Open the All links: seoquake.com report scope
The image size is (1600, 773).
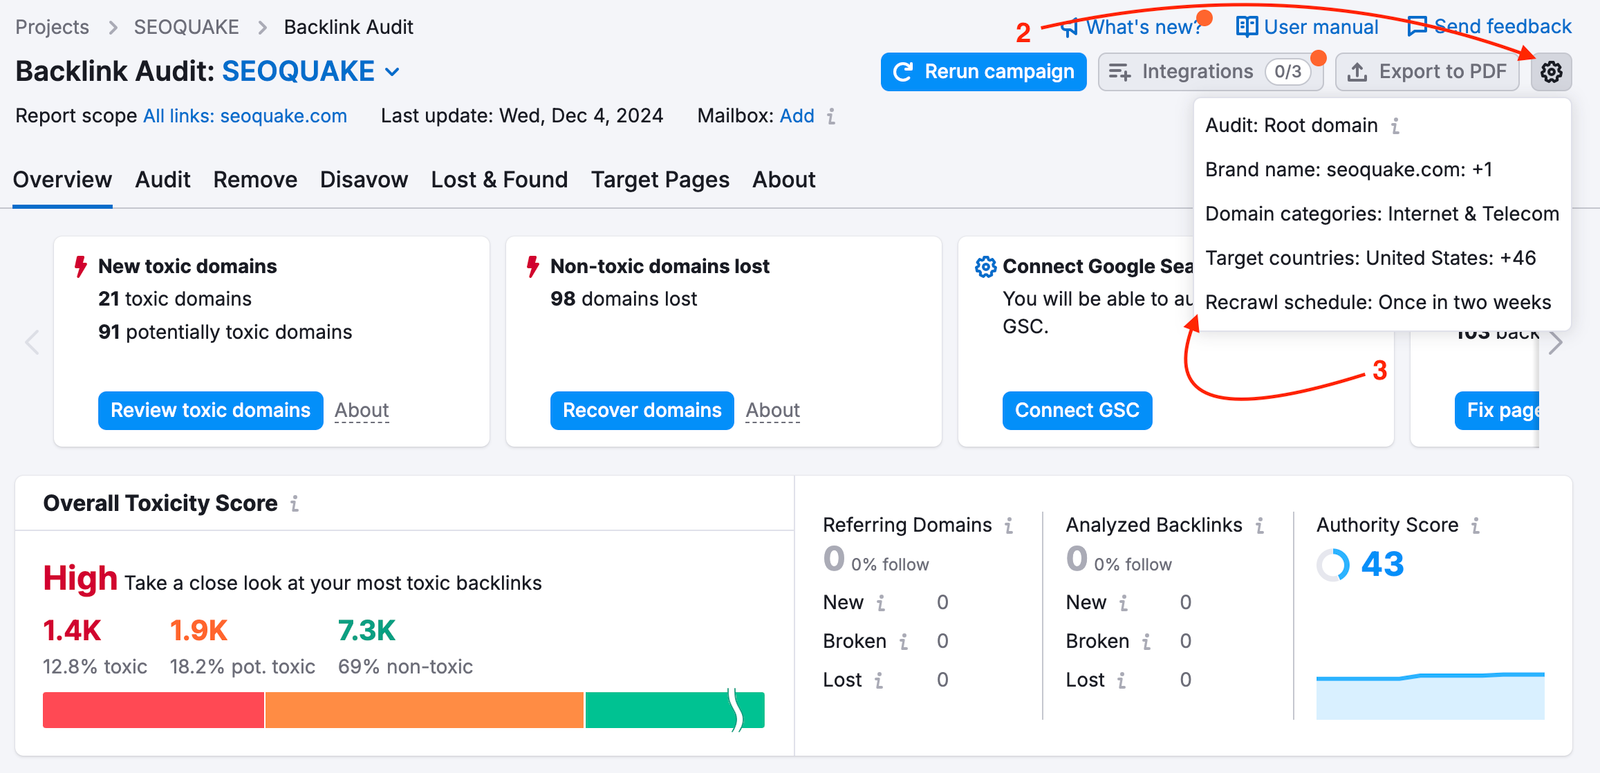245,116
